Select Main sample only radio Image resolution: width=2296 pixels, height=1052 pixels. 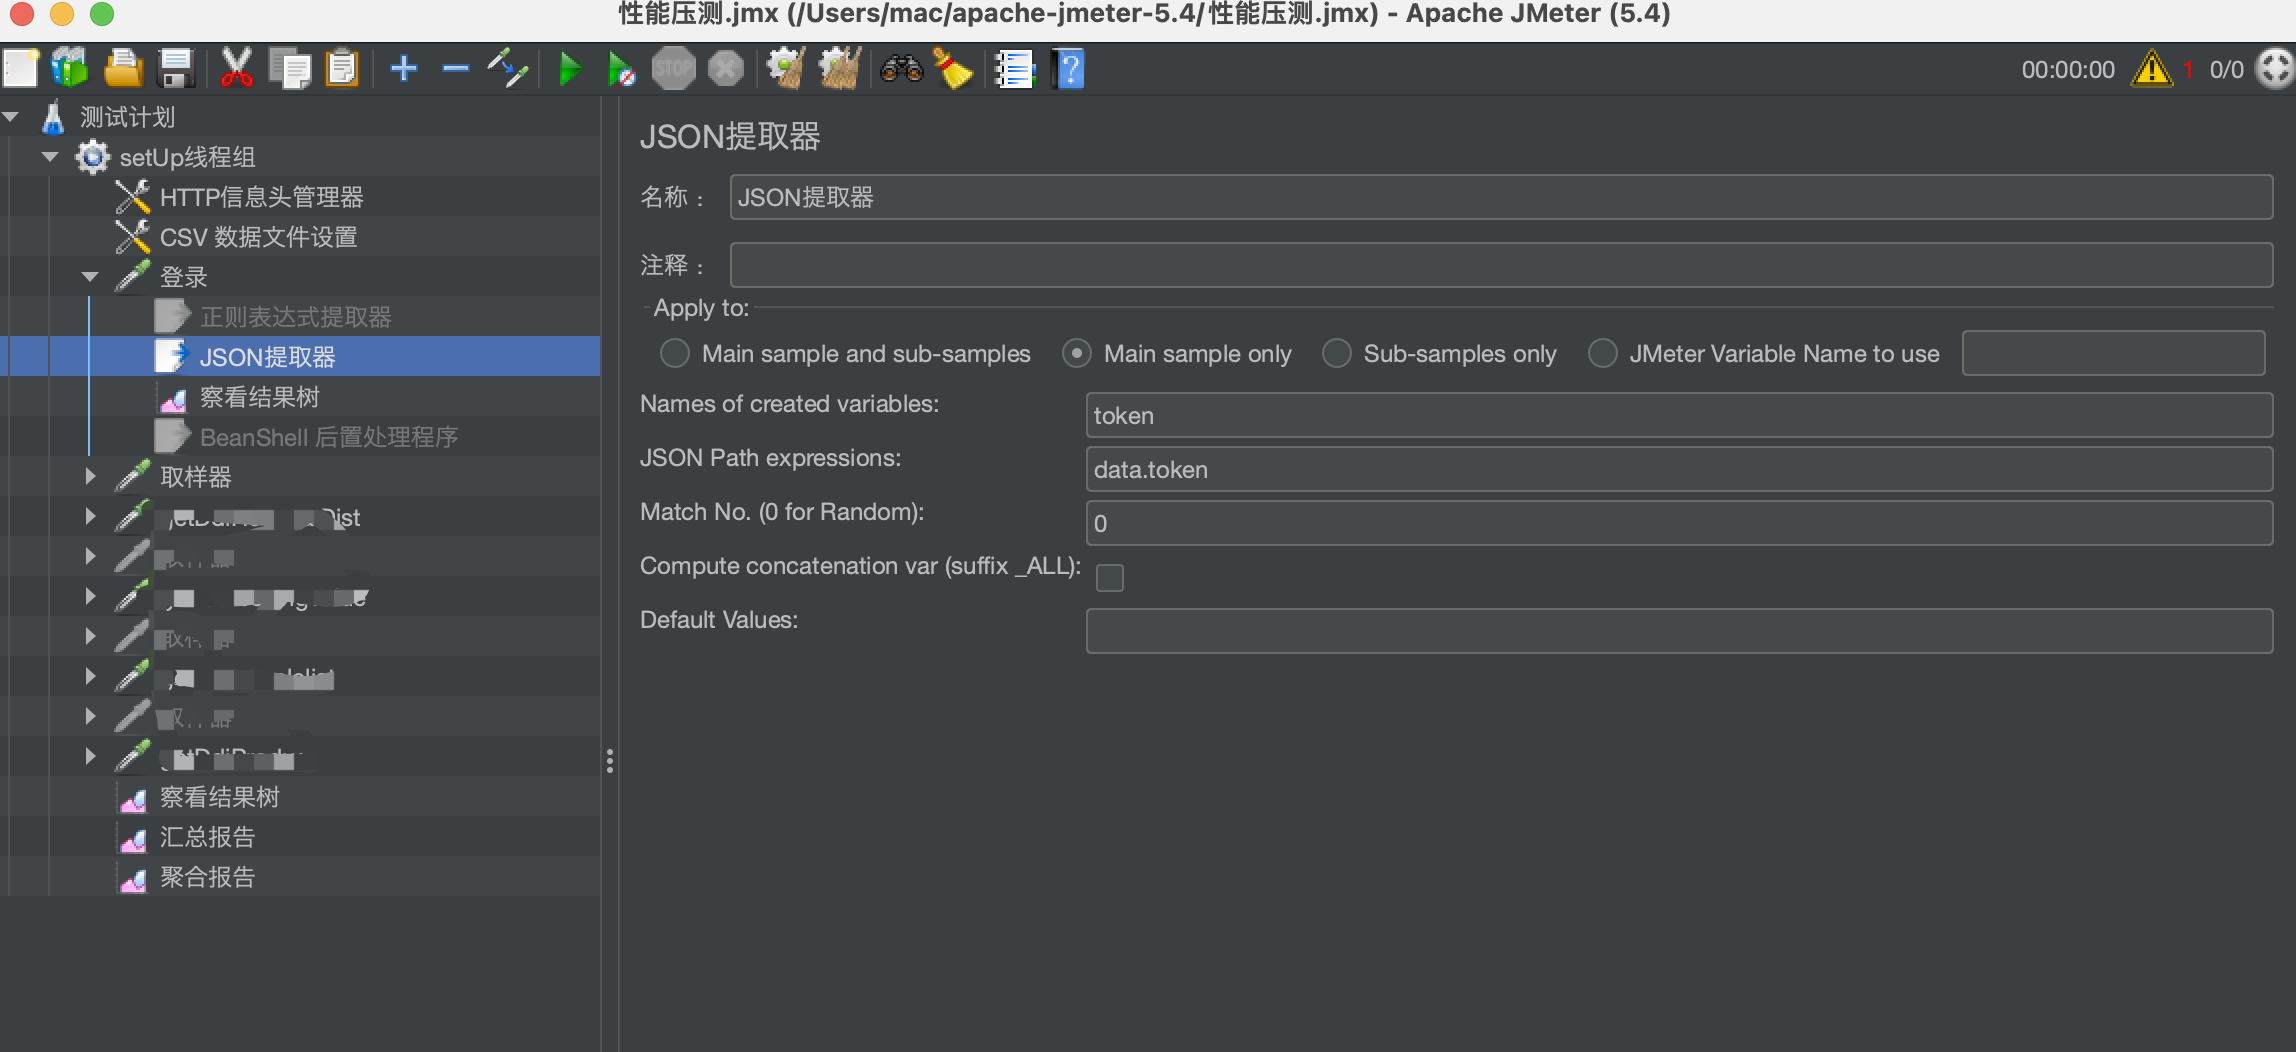(1077, 353)
